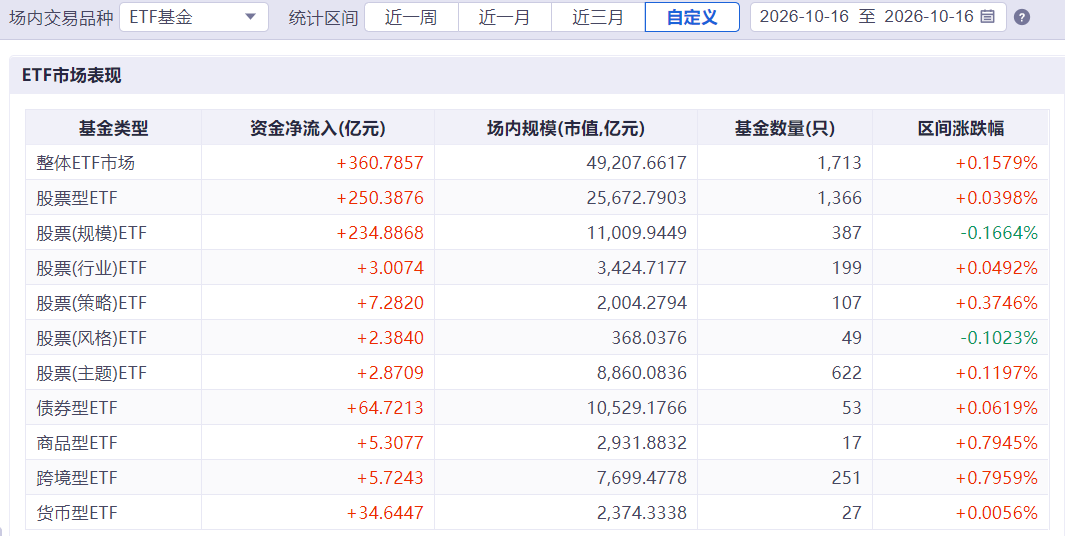Select the 股票型ETF row label
This screenshot has width=1065, height=536.
coord(77,198)
